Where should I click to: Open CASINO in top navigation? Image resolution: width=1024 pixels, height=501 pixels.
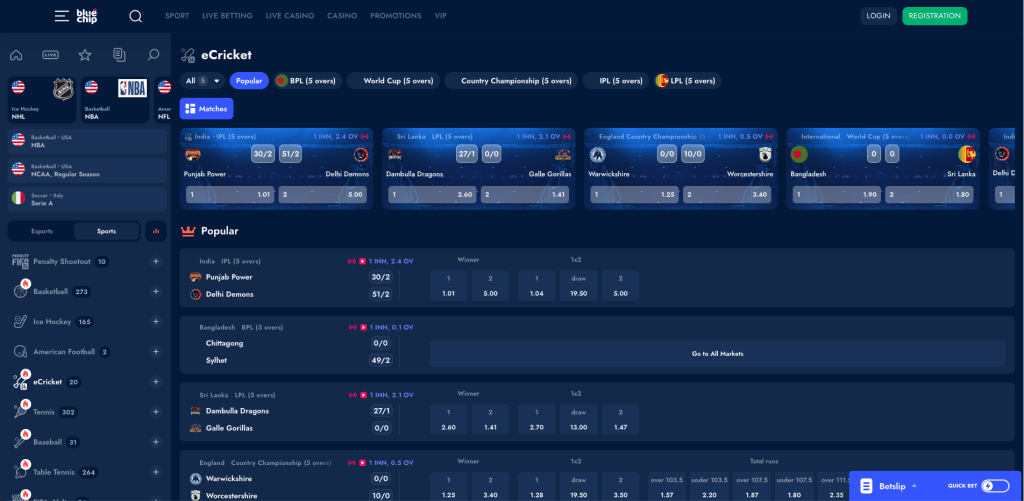[x=342, y=16]
